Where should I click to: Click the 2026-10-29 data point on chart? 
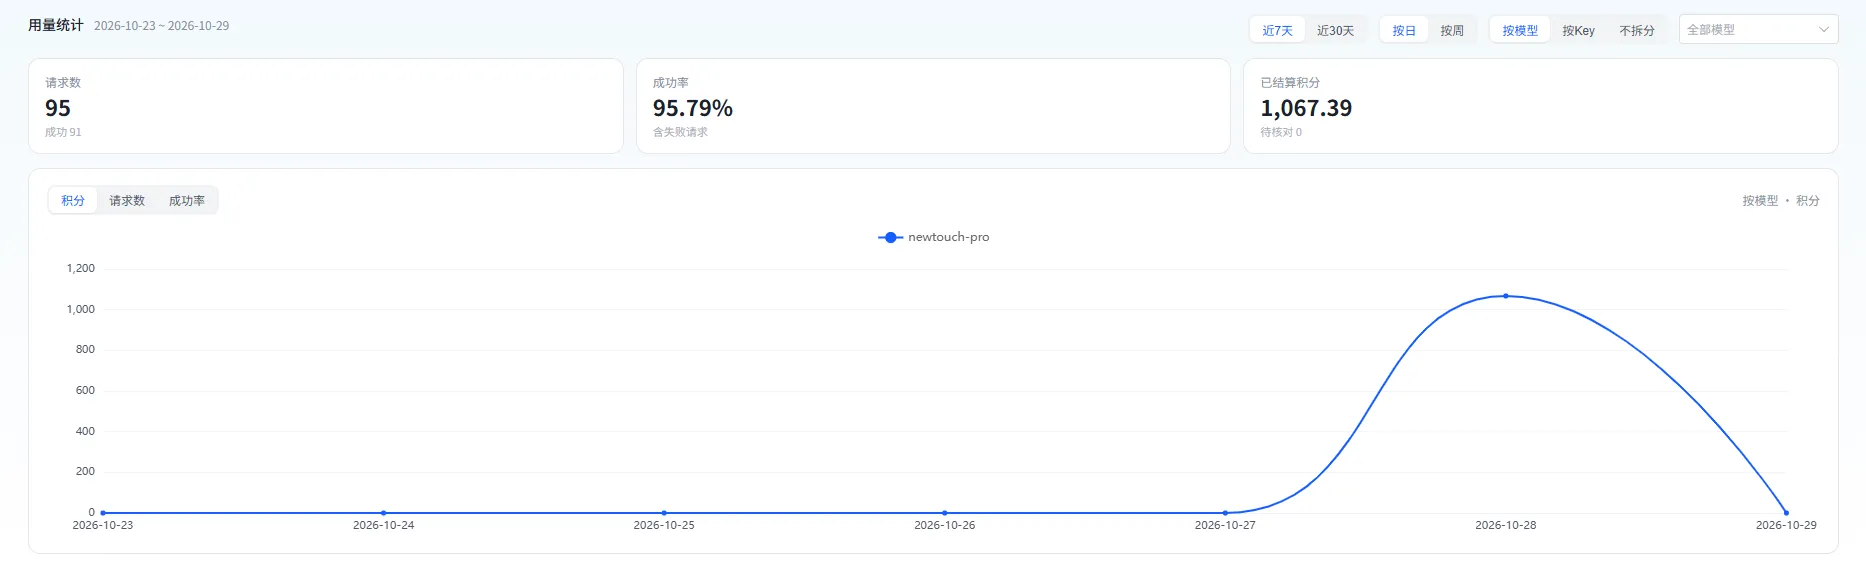[1786, 513]
